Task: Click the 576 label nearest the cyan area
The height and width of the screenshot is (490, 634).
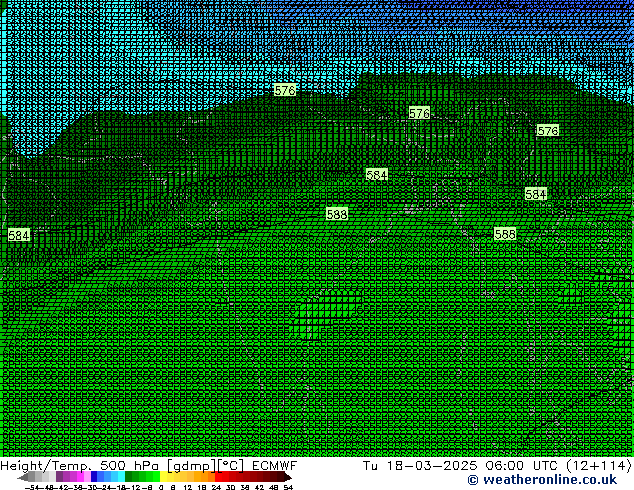Action: (285, 90)
